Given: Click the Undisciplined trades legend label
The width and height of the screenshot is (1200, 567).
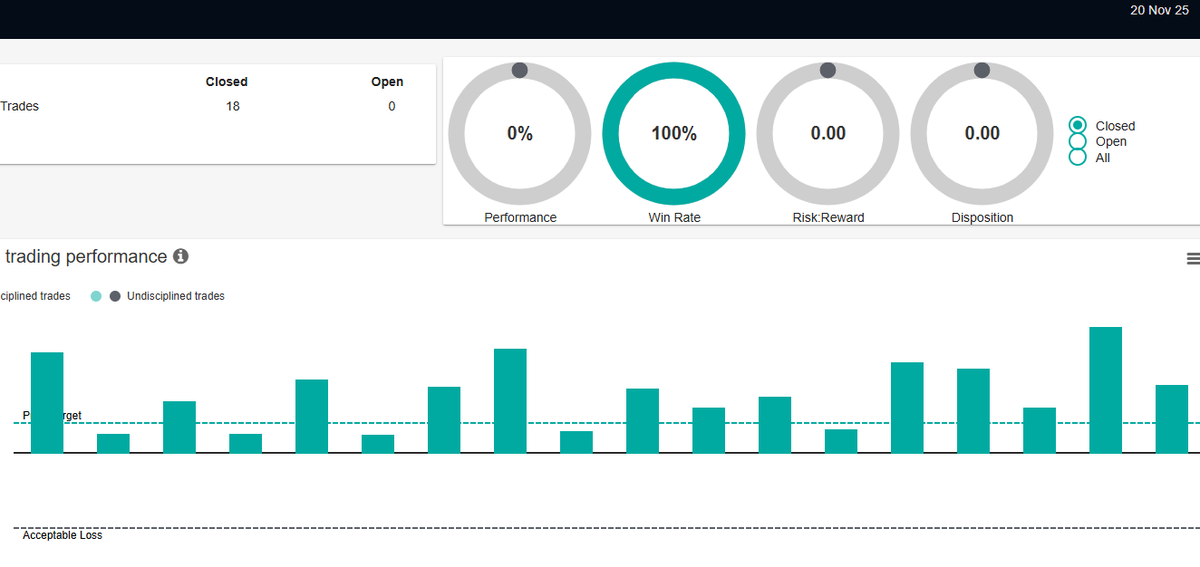Looking at the screenshot, I should coord(176,296).
